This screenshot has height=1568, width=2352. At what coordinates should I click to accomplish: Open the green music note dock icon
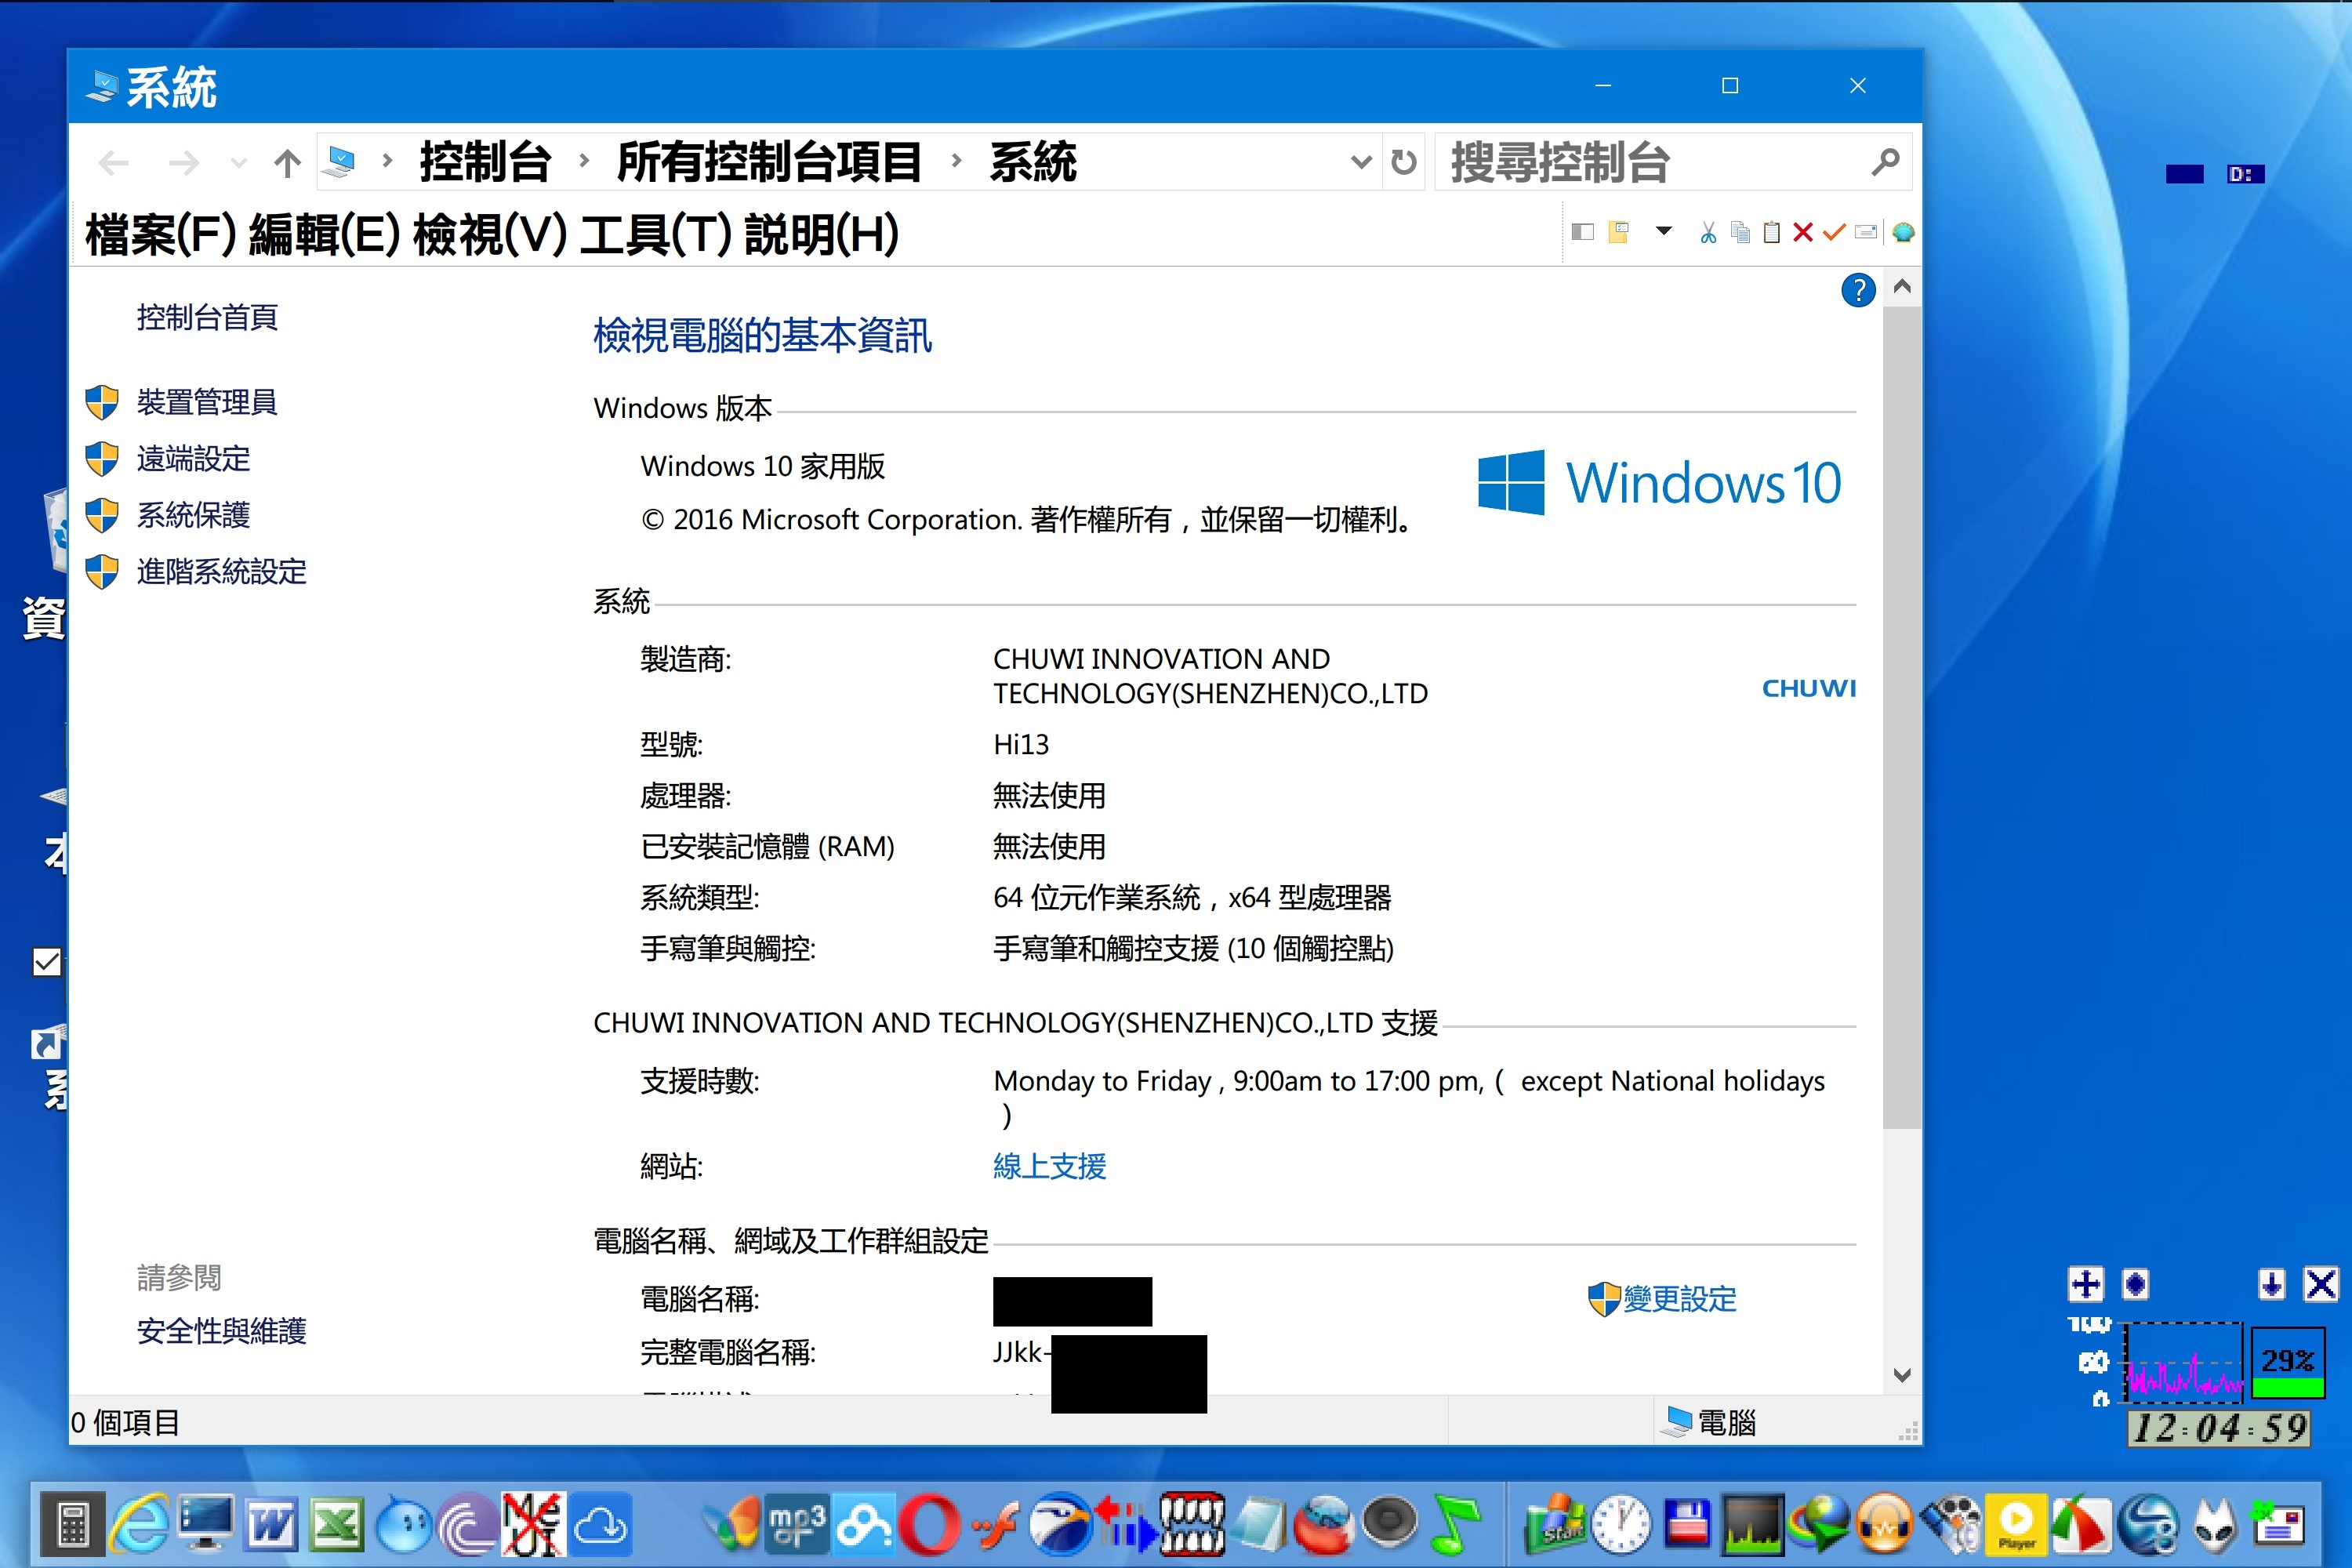1455,1524
